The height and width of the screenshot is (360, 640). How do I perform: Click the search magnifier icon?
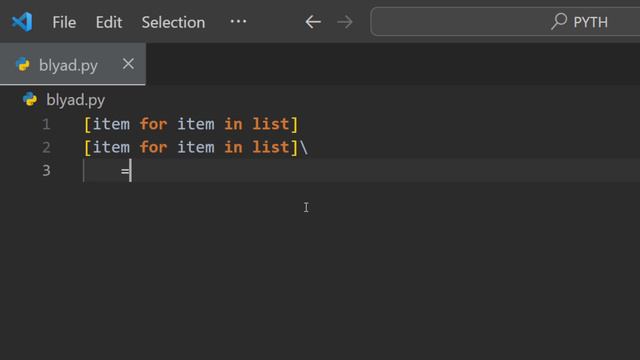click(x=559, y=21)
